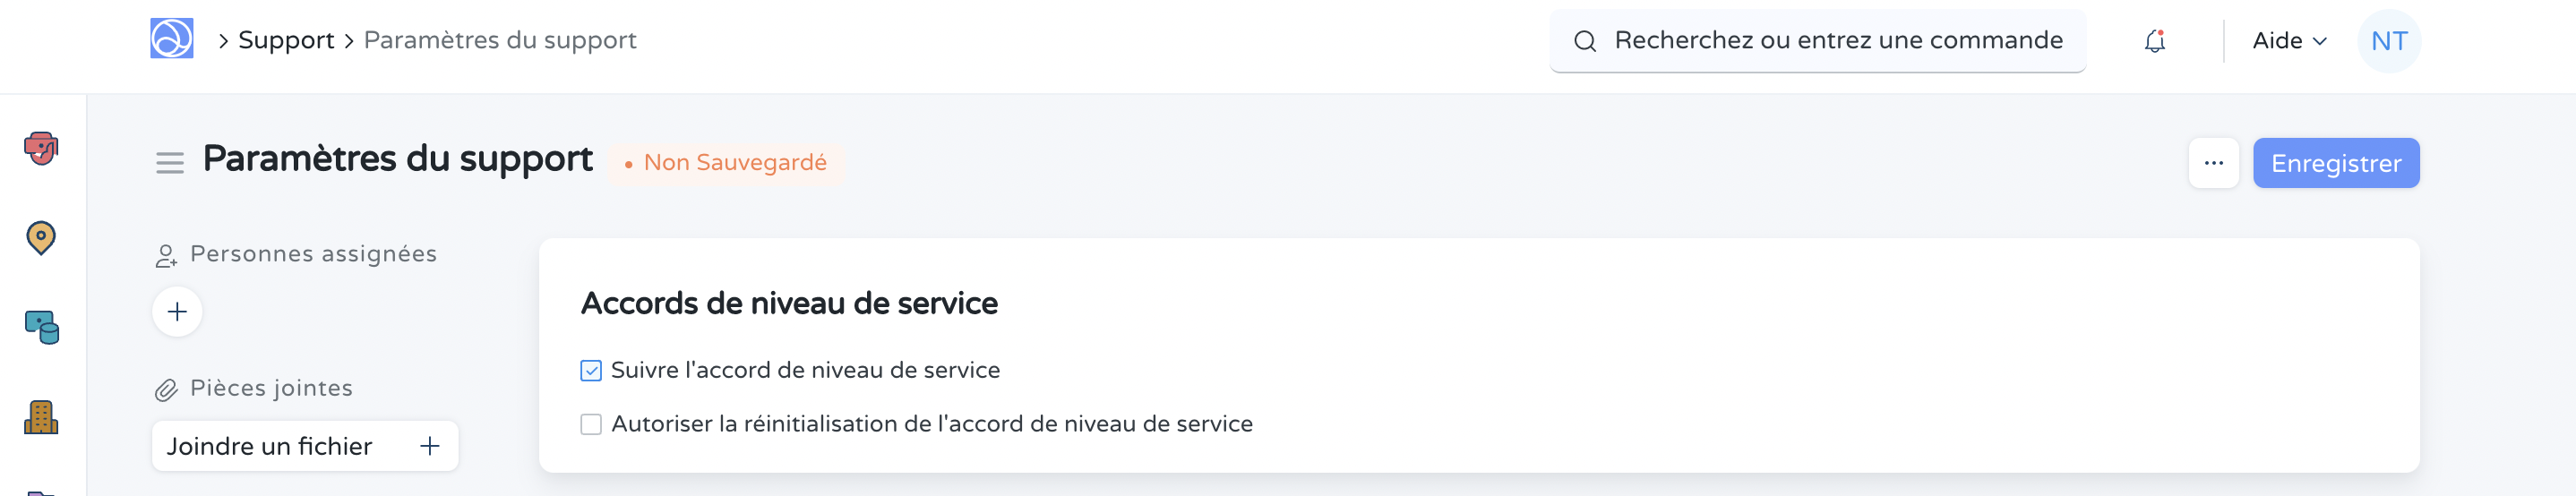Uncheck Suivre l'accord de niveau de service
The image size is (2576, 496).
click(x=591, y=371)
